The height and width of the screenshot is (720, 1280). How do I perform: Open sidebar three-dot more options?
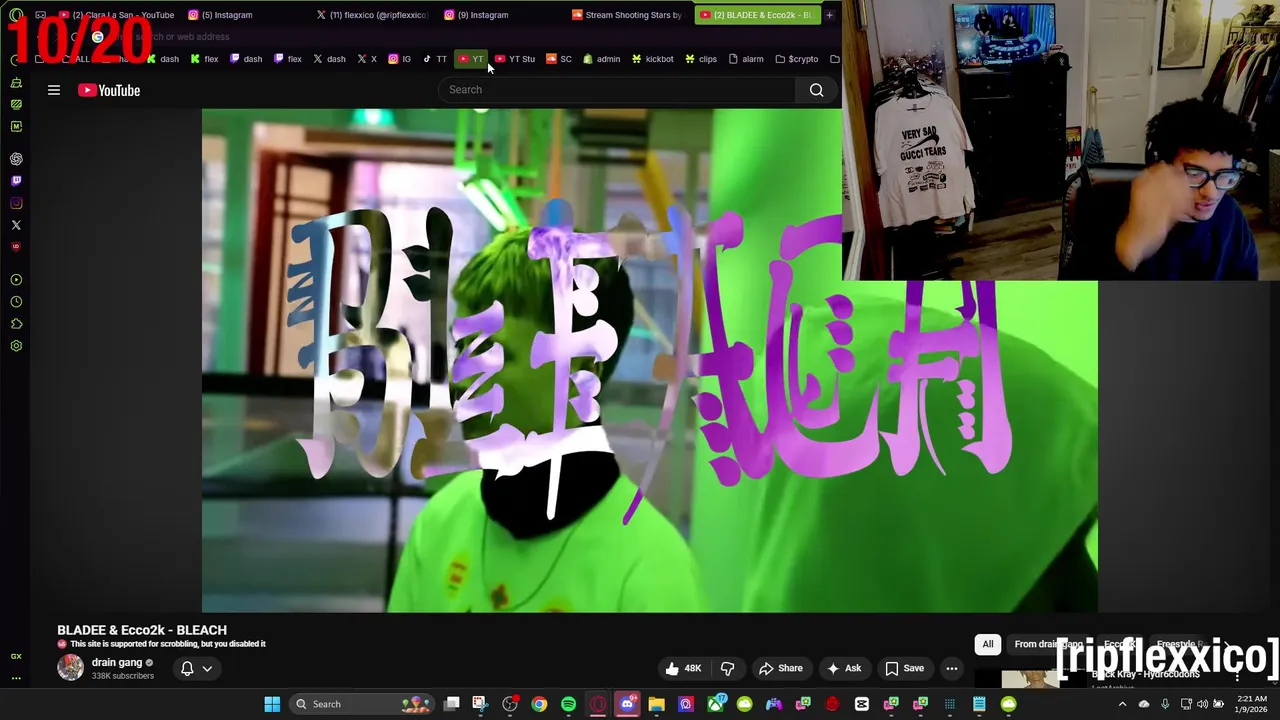point(16,678)
